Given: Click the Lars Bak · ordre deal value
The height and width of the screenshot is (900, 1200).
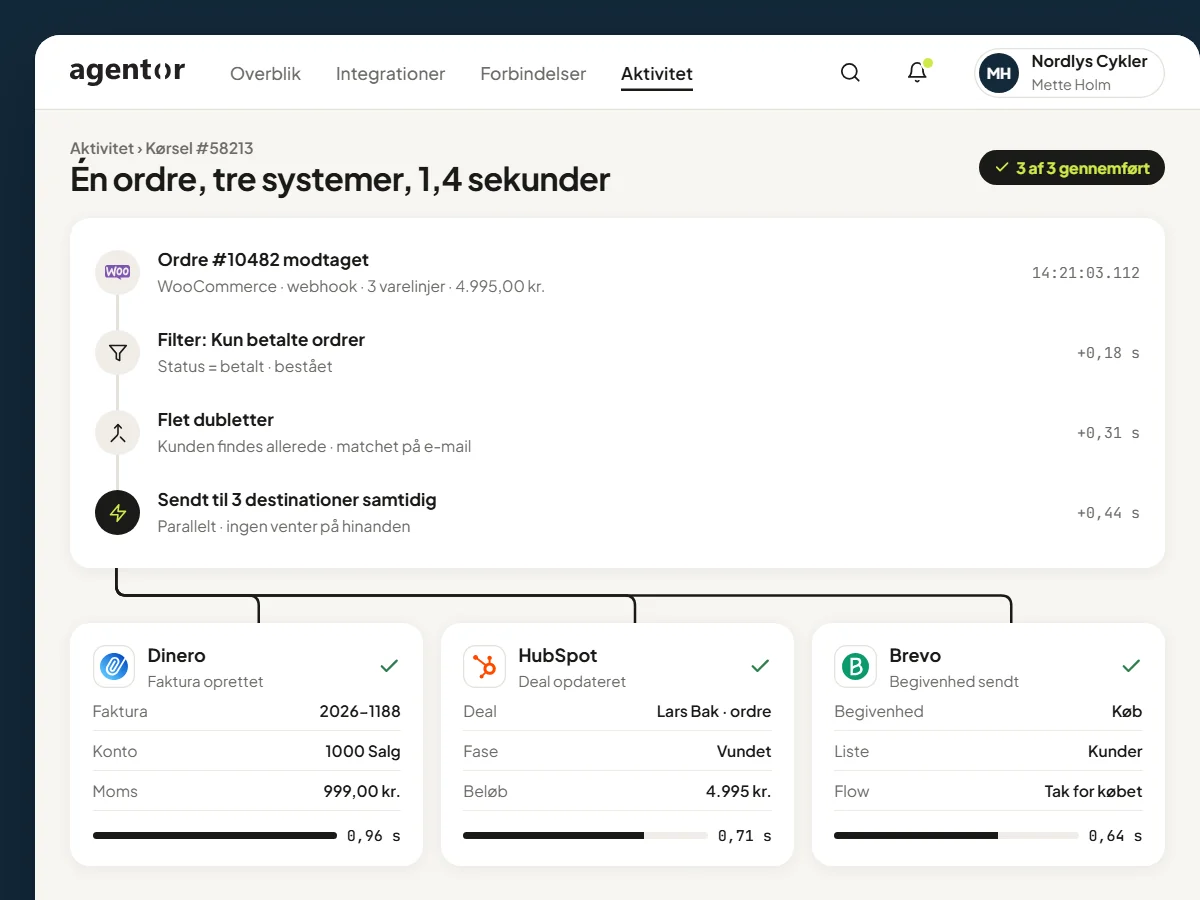Looking at the screenshot, I should pos(714,712).
